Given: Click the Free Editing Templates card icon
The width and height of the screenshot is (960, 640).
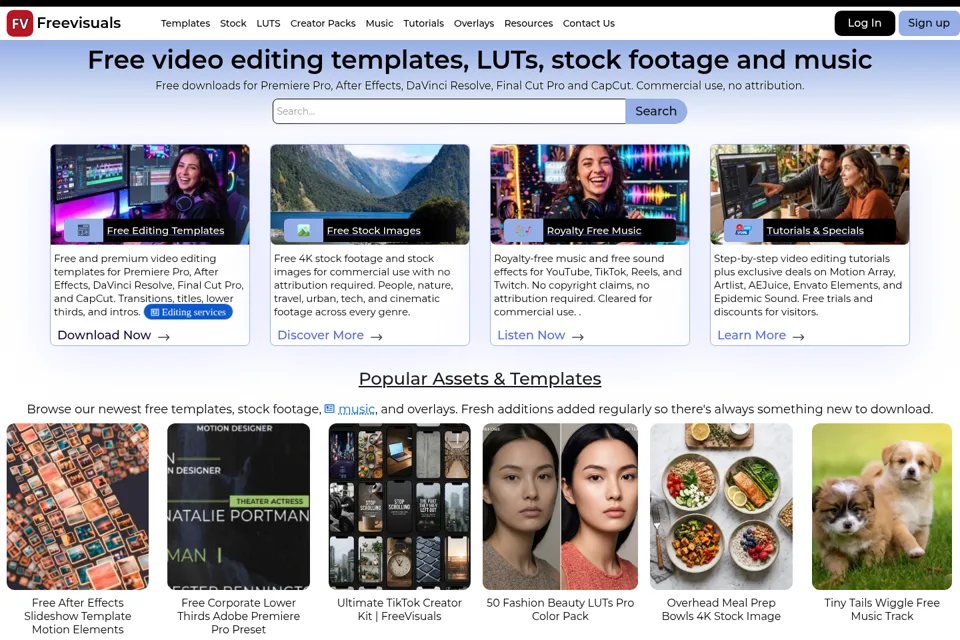Looking at the screenshot, I should 84,230.
